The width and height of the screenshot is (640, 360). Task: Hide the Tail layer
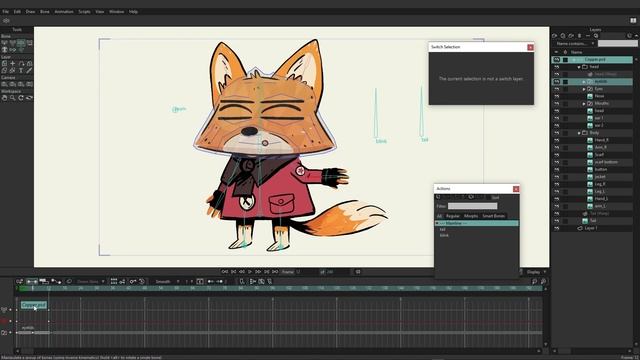(x=557, y=221)
